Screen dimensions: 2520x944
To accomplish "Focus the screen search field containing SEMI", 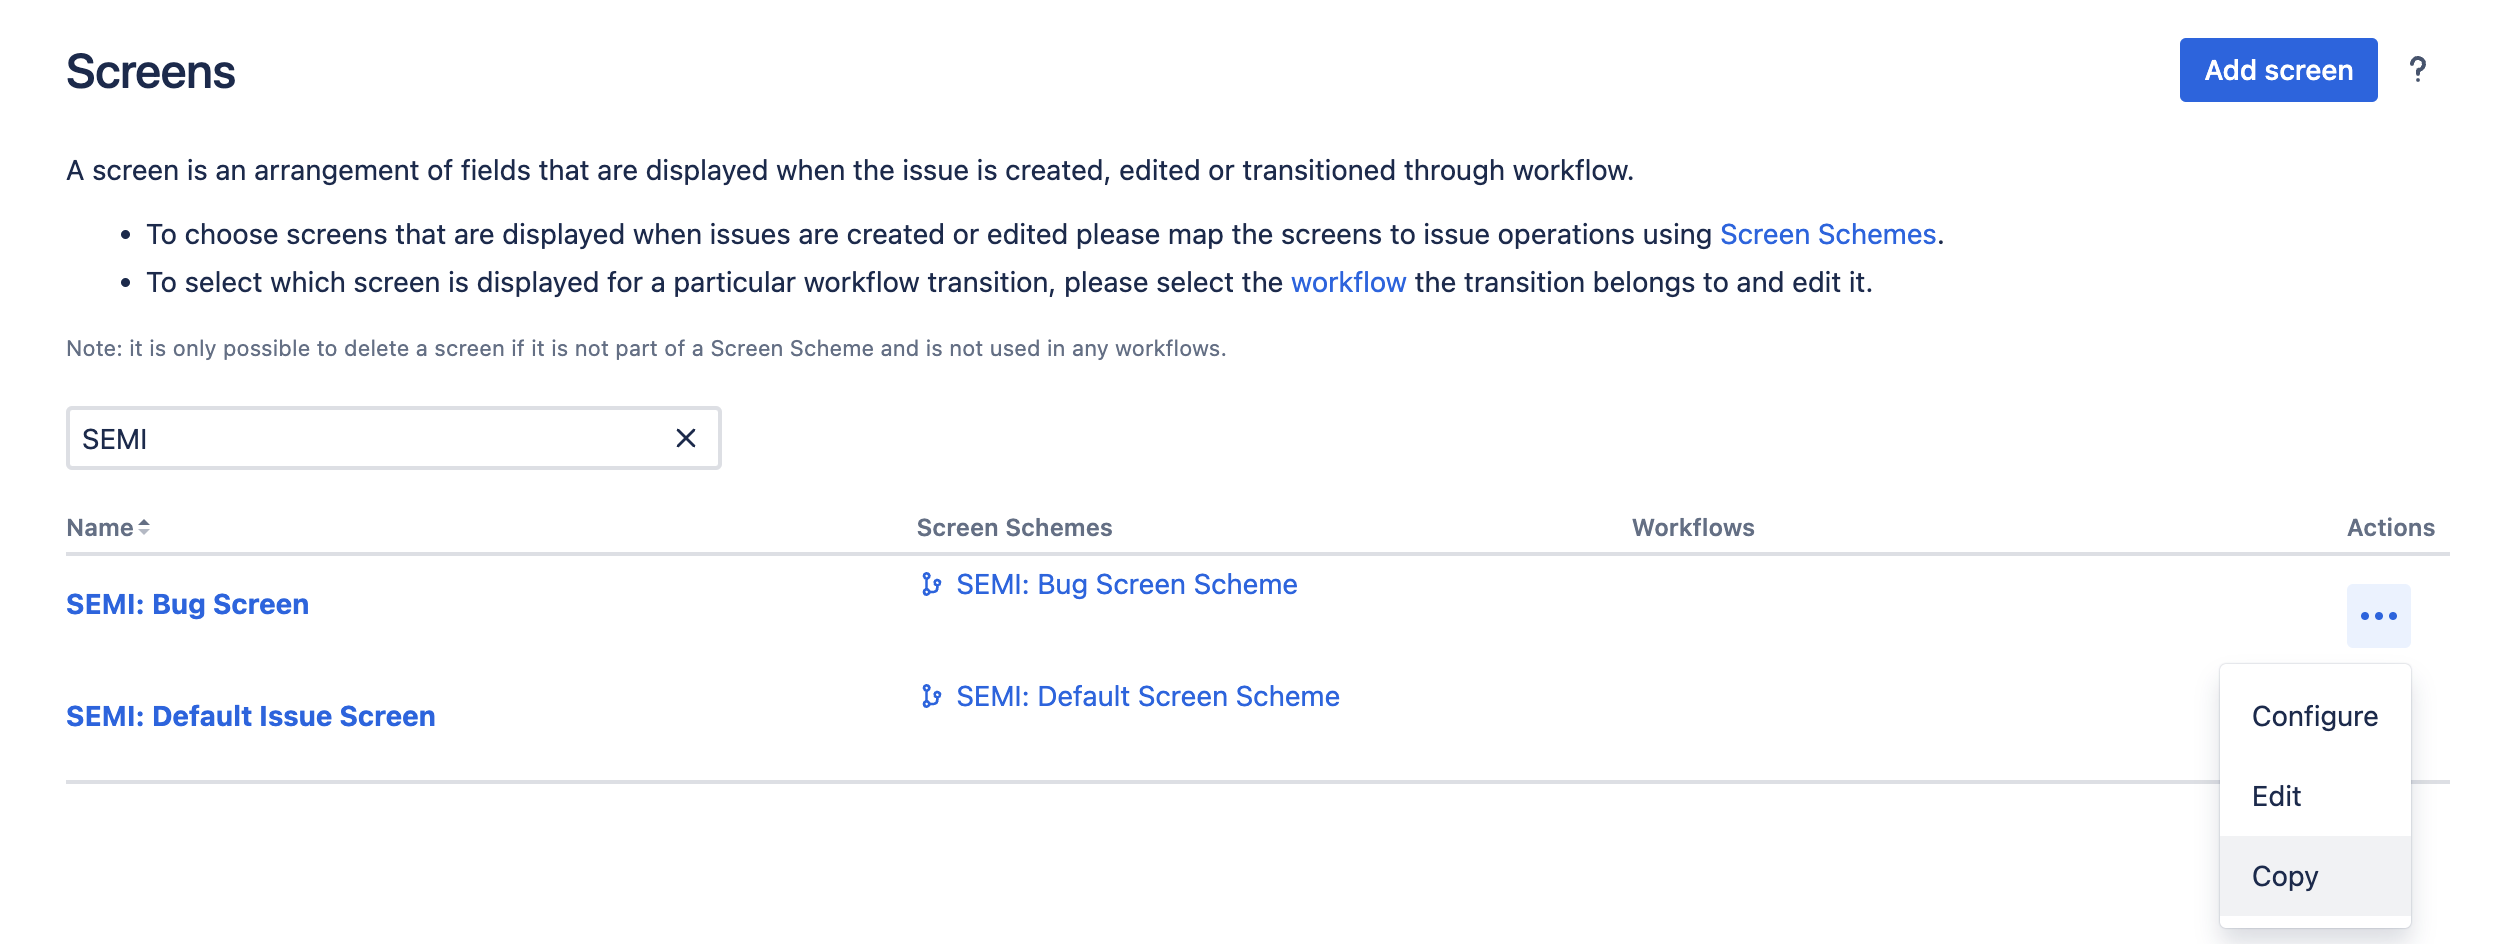I will click(x=370, y=439).
